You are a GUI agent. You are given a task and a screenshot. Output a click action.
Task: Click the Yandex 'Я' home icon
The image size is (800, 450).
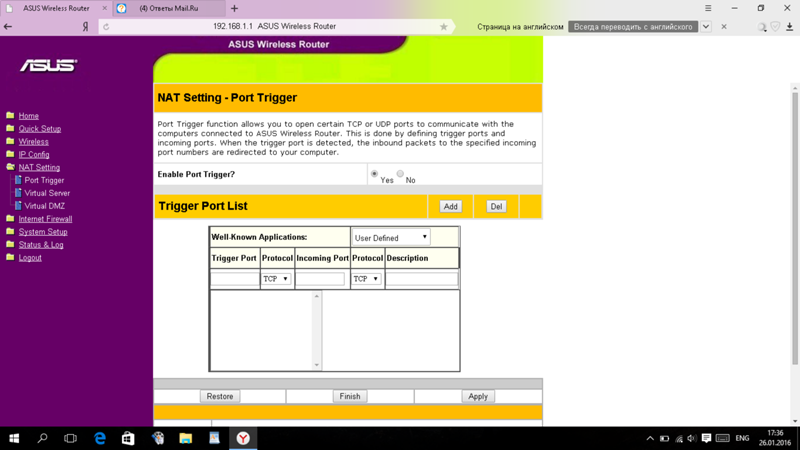(85, 27)
